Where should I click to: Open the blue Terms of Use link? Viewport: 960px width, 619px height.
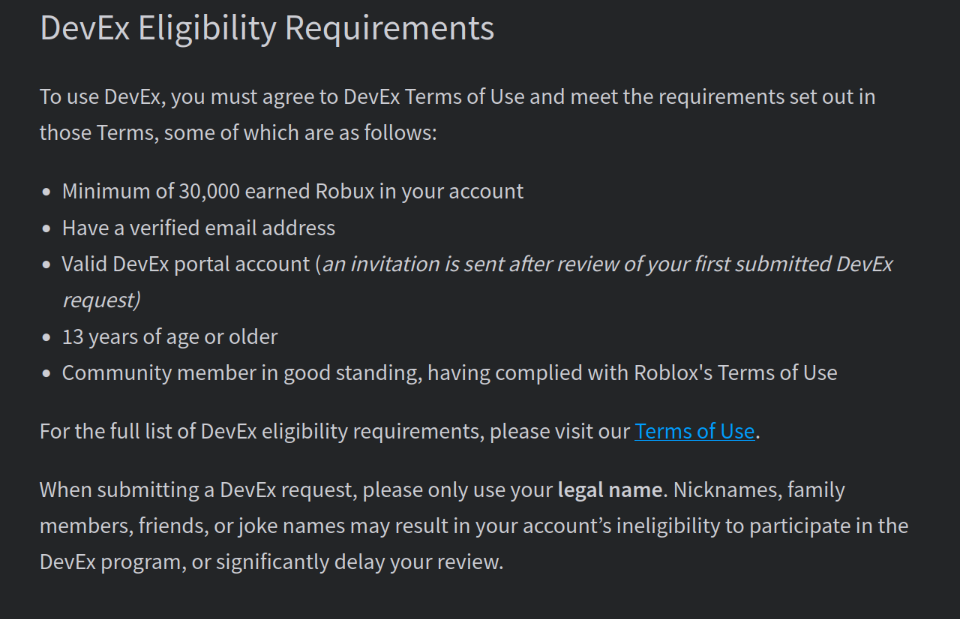click(694, 431)
